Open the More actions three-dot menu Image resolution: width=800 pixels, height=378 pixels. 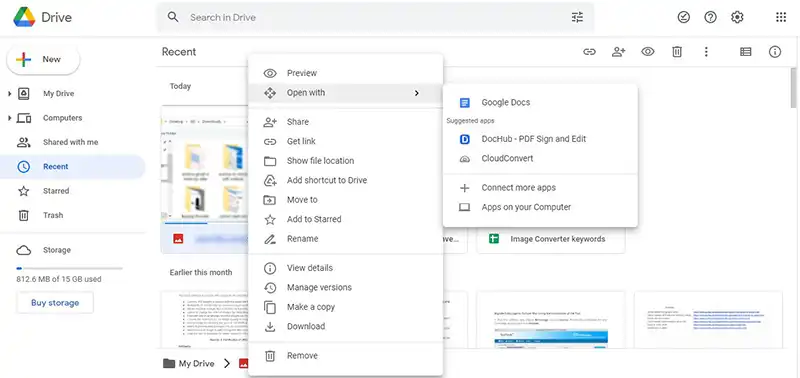coord(706,52)
